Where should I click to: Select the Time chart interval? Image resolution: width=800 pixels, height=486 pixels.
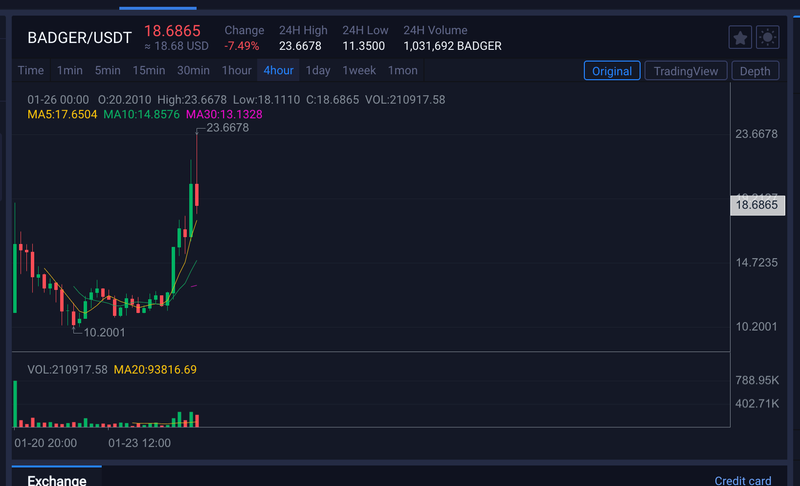pyautogui.click(x=31, y=70)
